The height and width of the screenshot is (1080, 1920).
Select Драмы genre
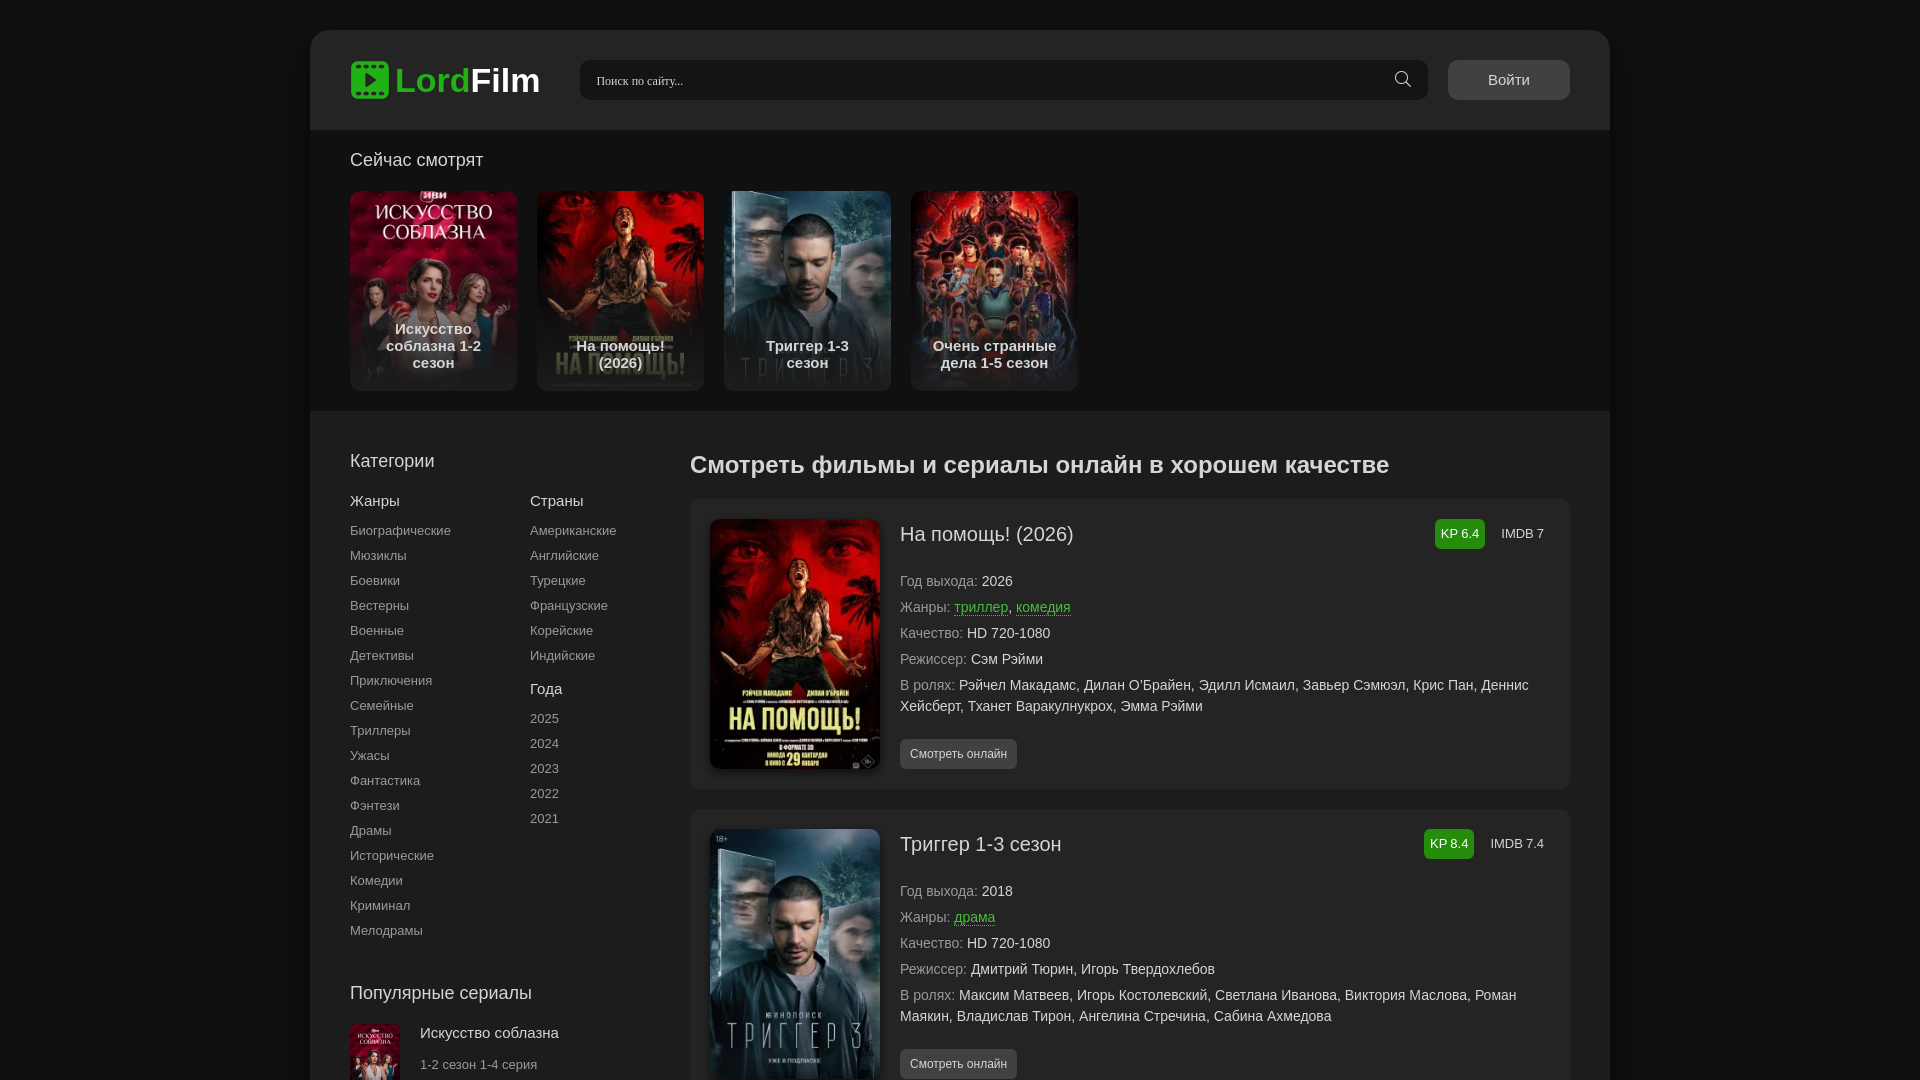(x=371, y=831)
